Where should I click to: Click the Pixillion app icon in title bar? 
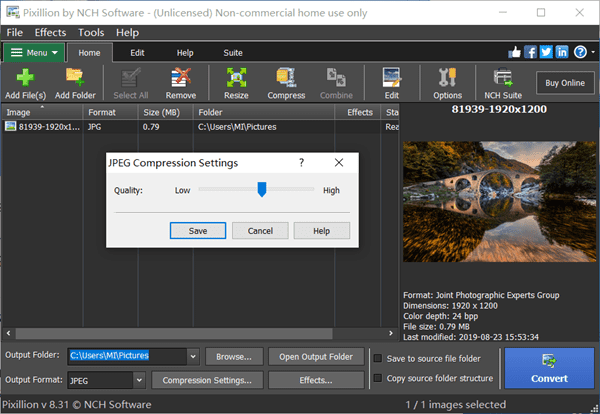[13, 12]
